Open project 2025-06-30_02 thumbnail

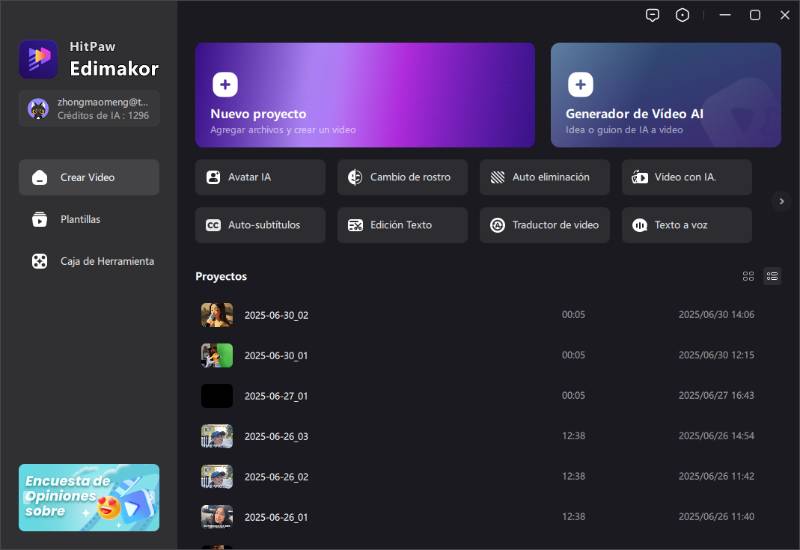[x=217, y=315]
